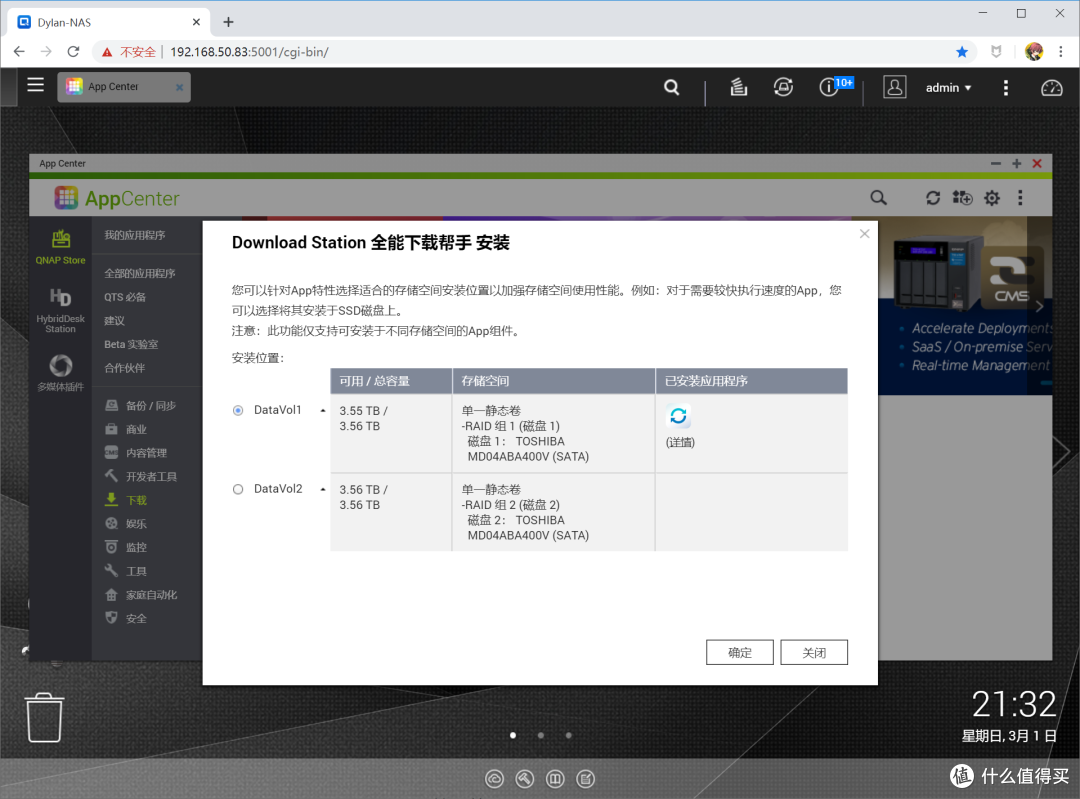Open the admin user dropdown
The width and height of the screenshot is (1080, 799).
coord(948,87)
